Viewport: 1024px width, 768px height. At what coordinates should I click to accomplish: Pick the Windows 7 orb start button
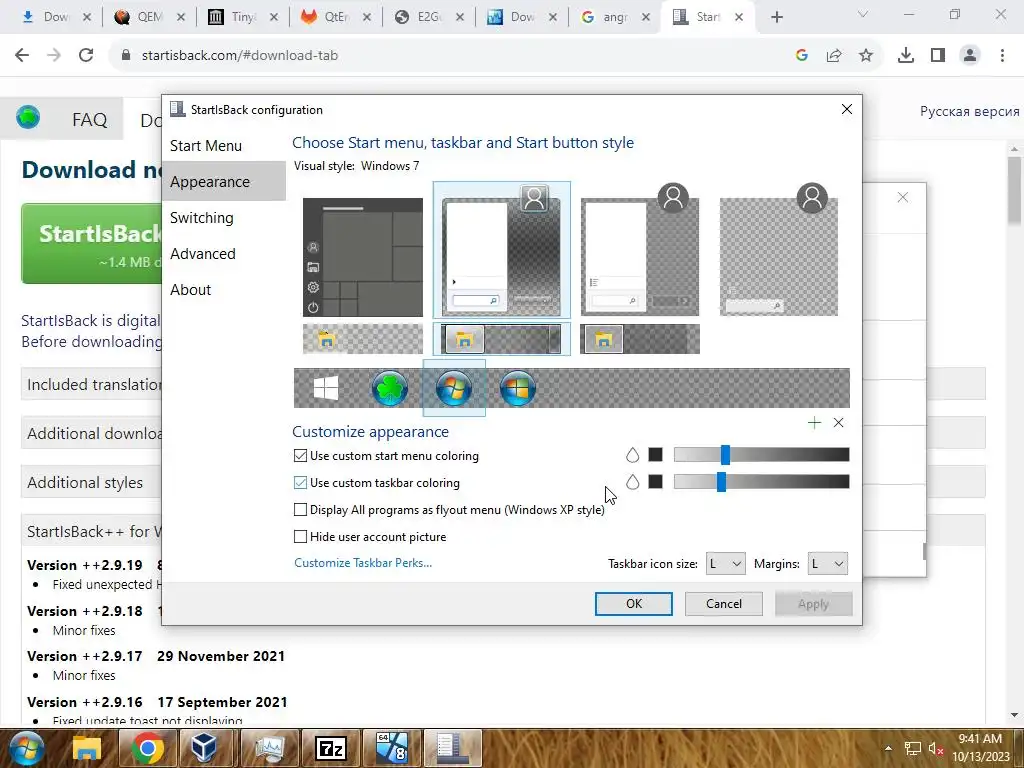click(x=454, y=388)
